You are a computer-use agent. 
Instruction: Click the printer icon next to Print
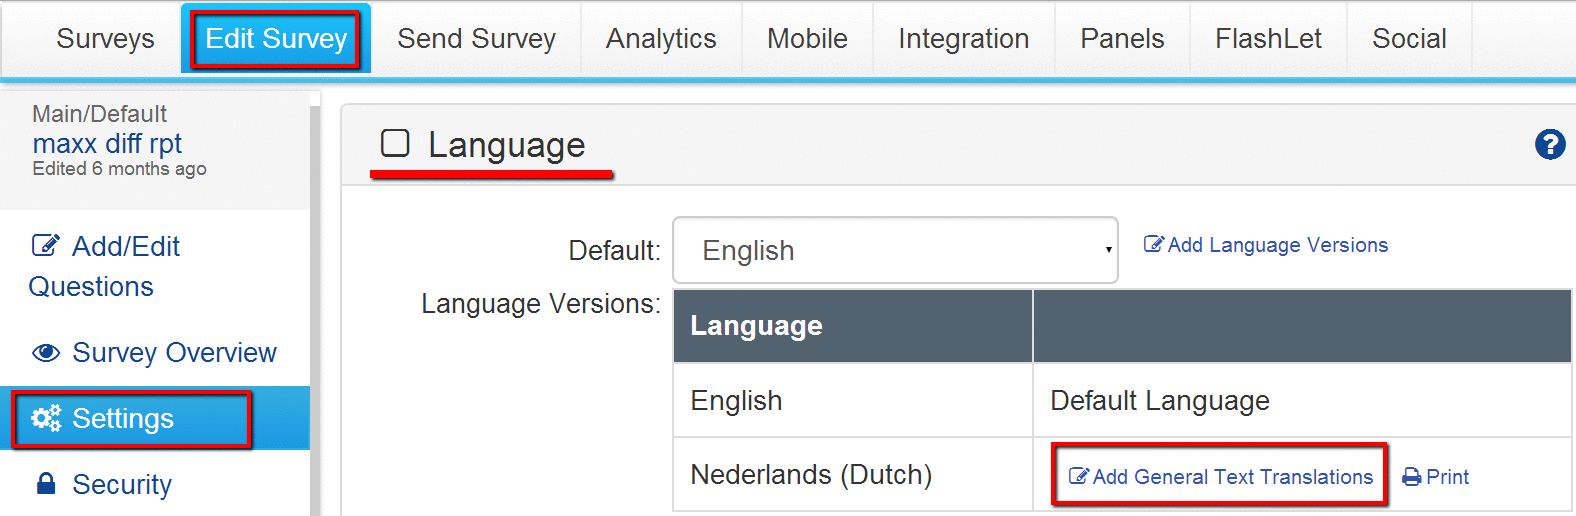click(1412, 477)
